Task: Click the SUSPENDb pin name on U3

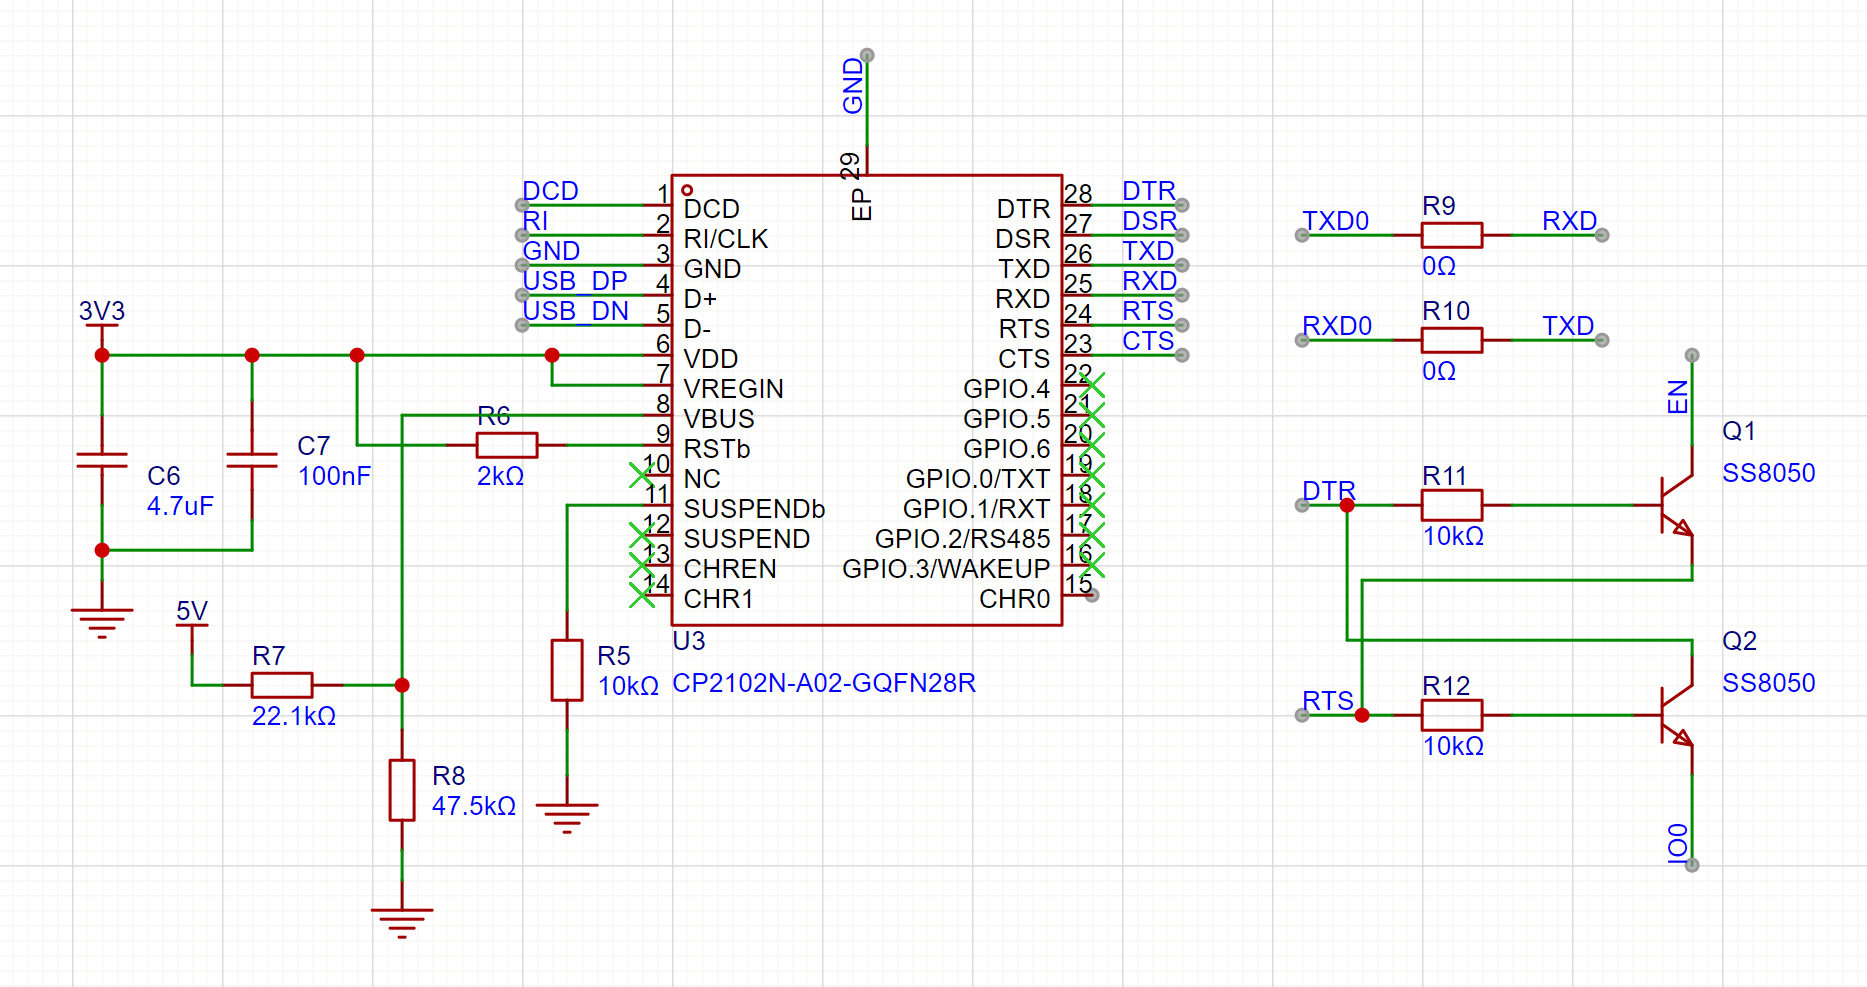Action: [x=754, y=509]
